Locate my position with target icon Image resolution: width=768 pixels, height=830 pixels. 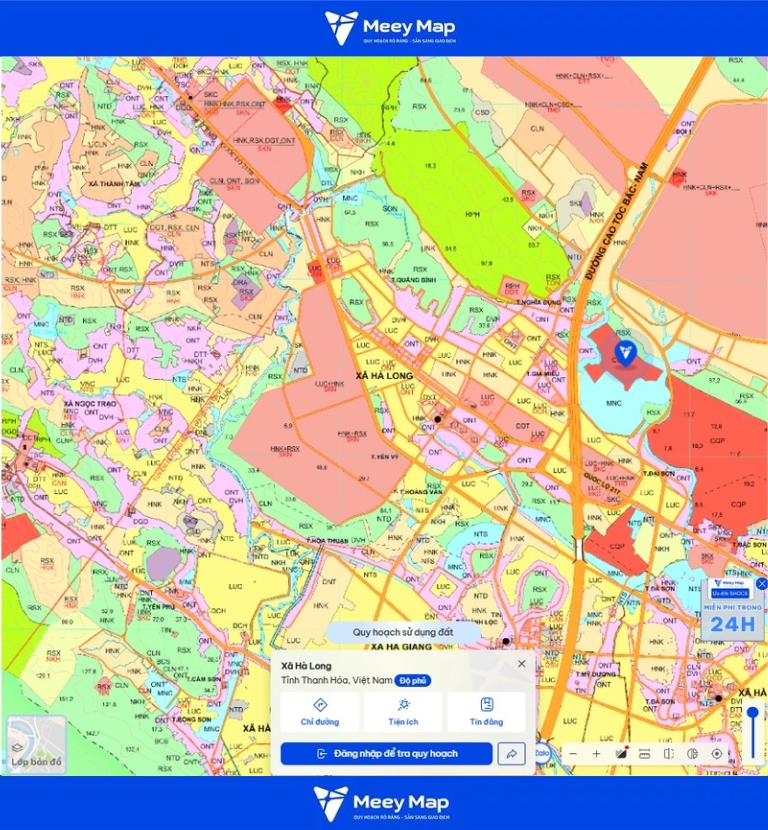pos(717,754)
